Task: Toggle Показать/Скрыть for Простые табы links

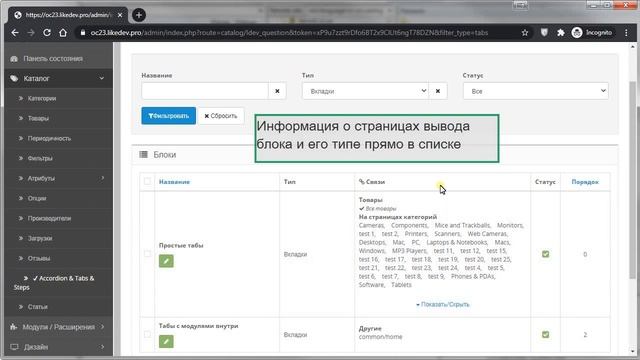Action: pos(443,304)
